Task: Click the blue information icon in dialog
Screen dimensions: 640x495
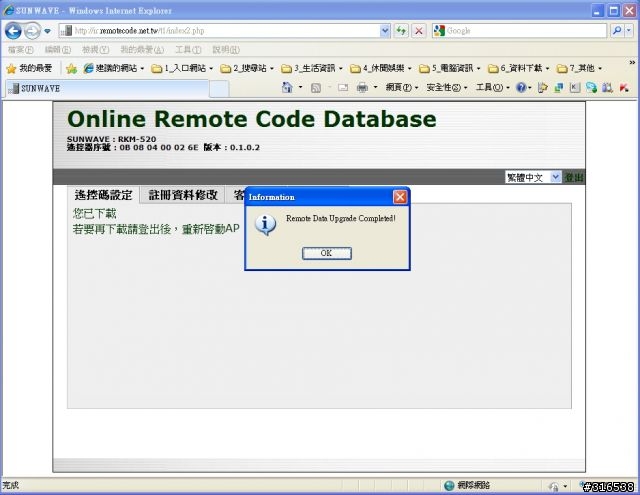Action: [x=265, y=225]
